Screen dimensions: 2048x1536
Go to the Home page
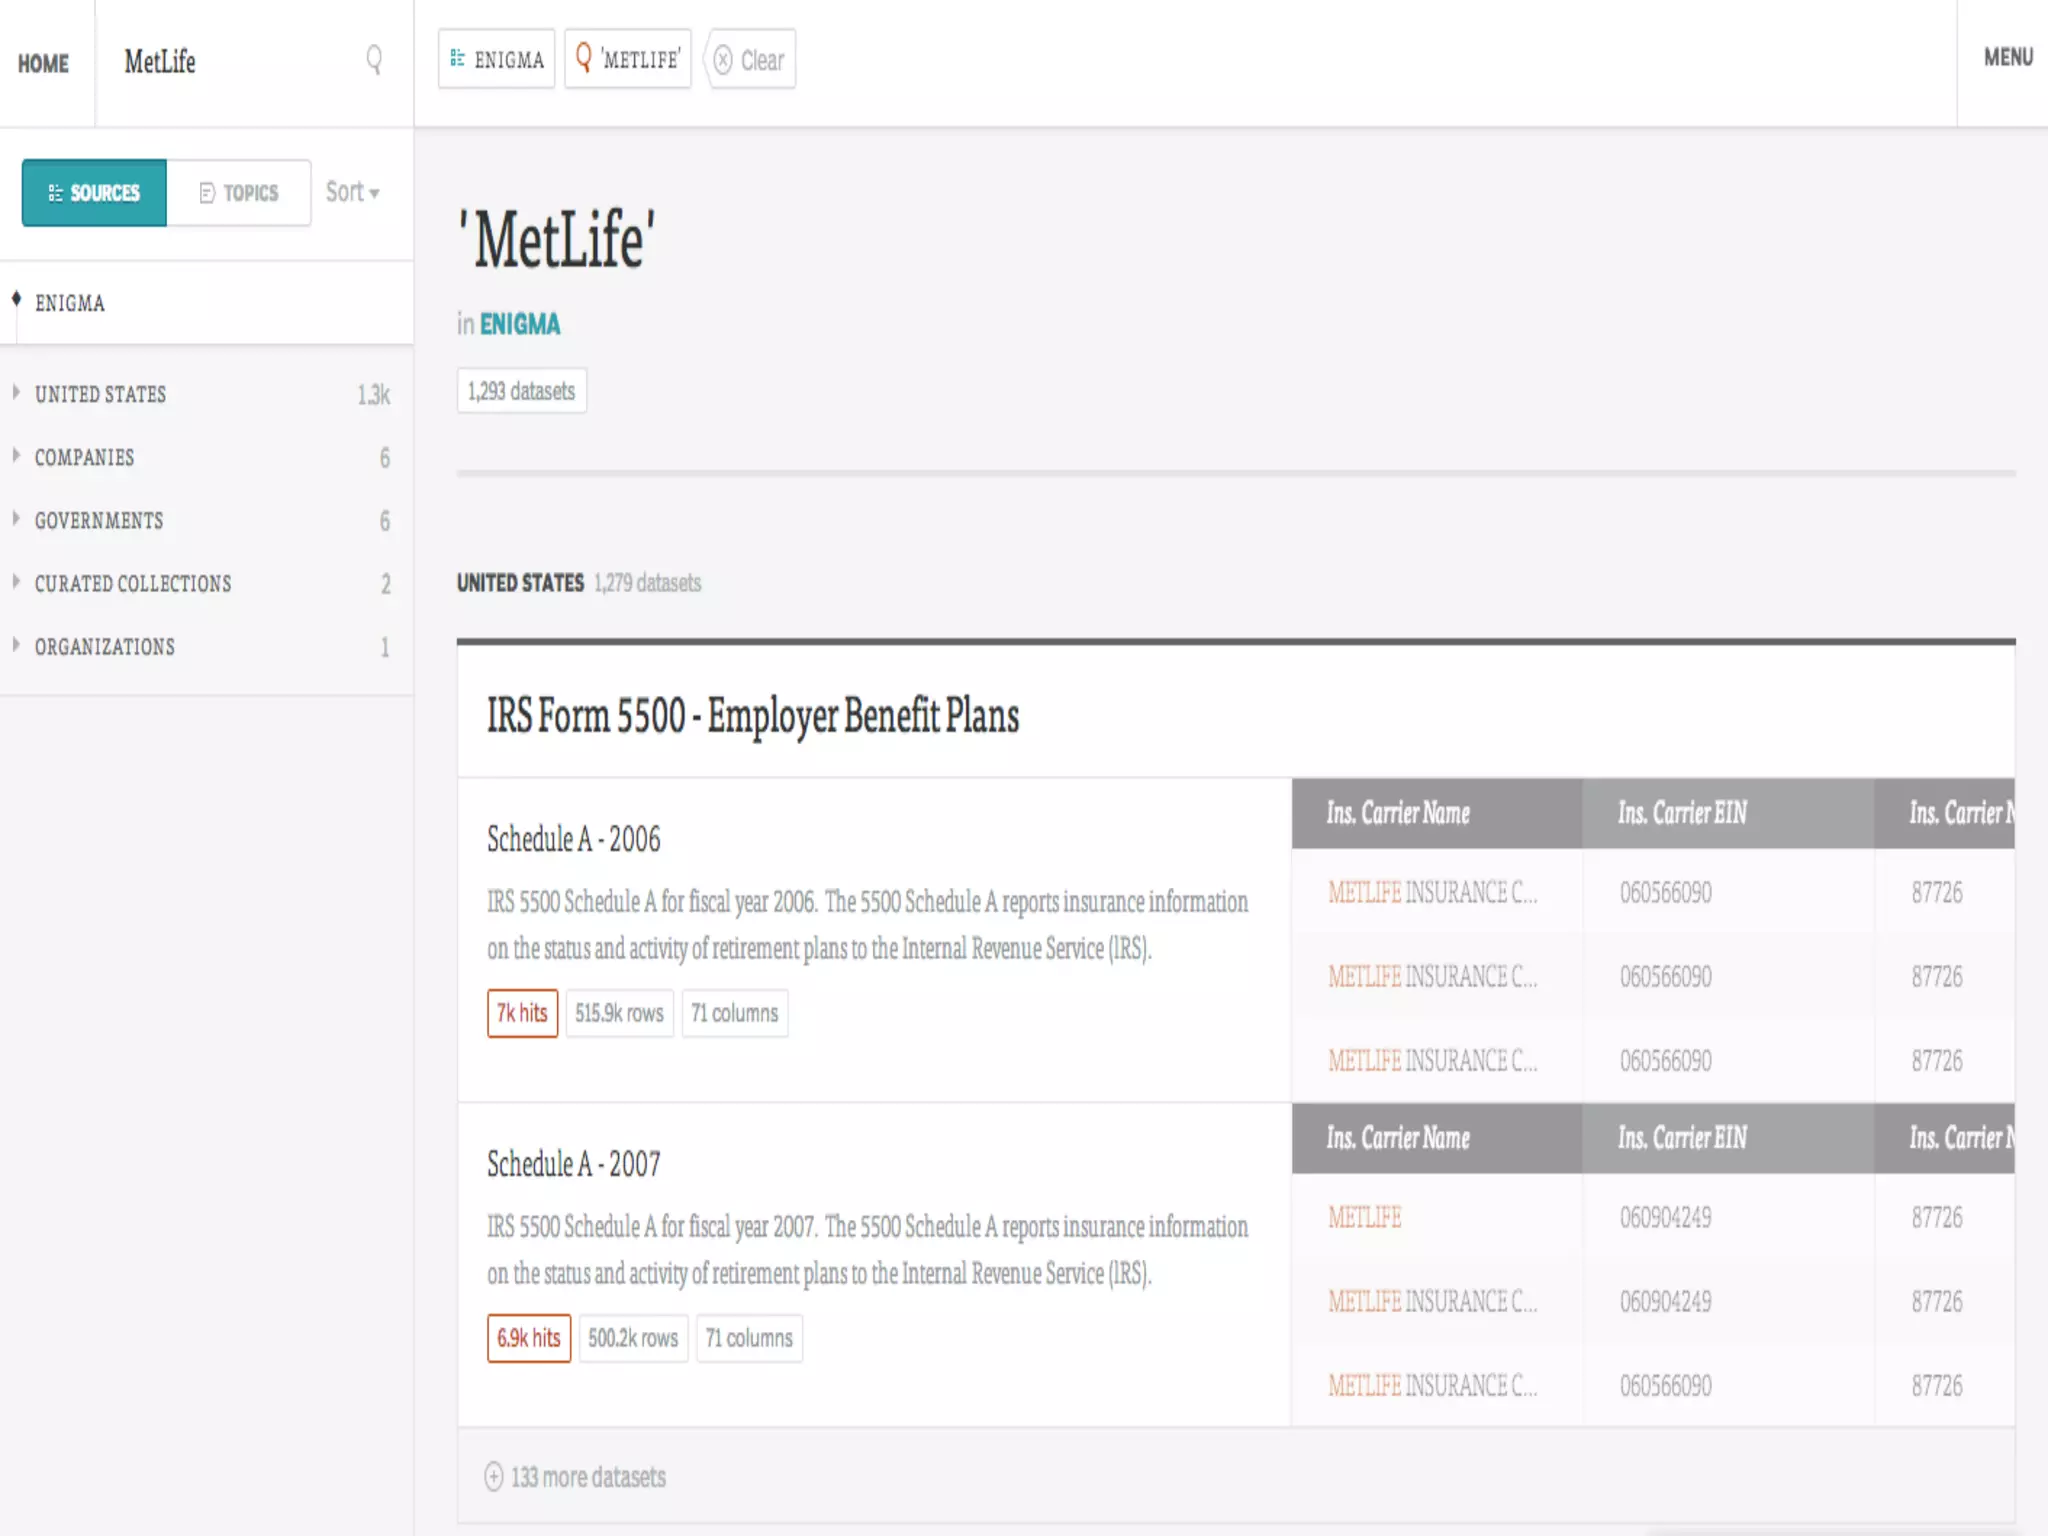tap(43, 64)
